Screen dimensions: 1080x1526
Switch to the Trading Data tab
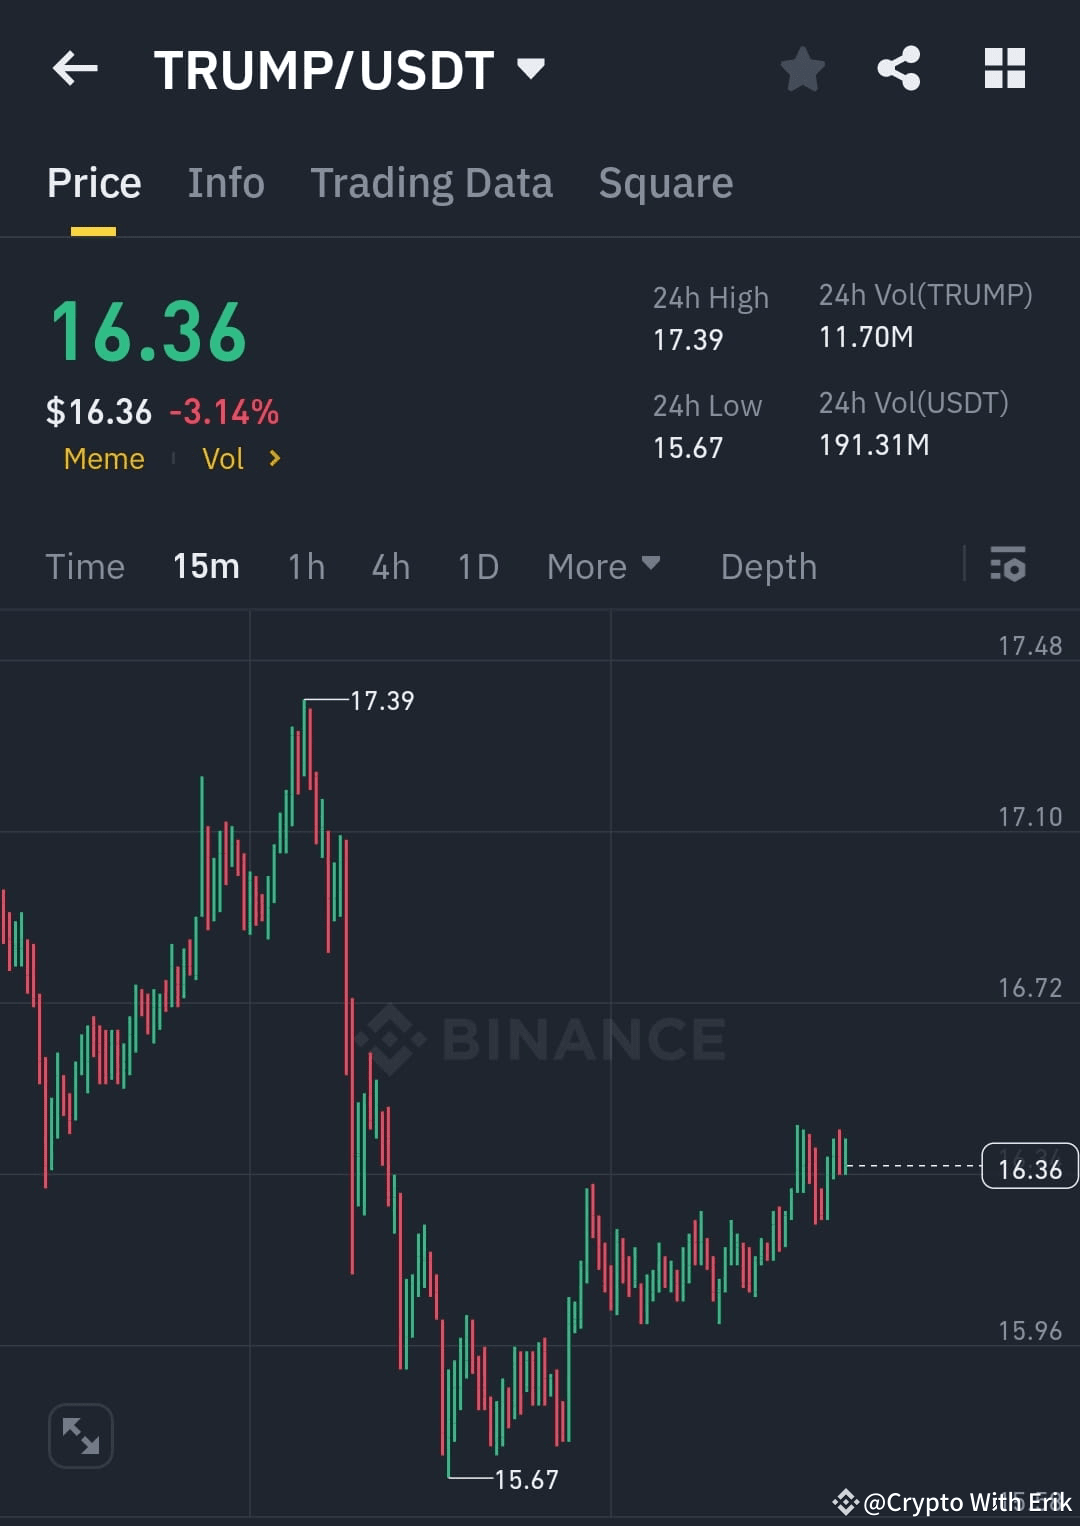pos(431,182)
